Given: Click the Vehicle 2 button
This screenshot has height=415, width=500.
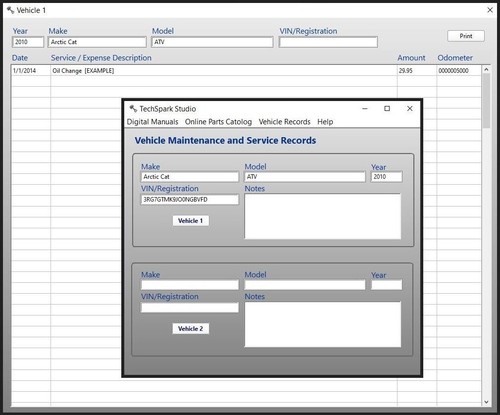Looking at the screenshot, I should [191, 329].
